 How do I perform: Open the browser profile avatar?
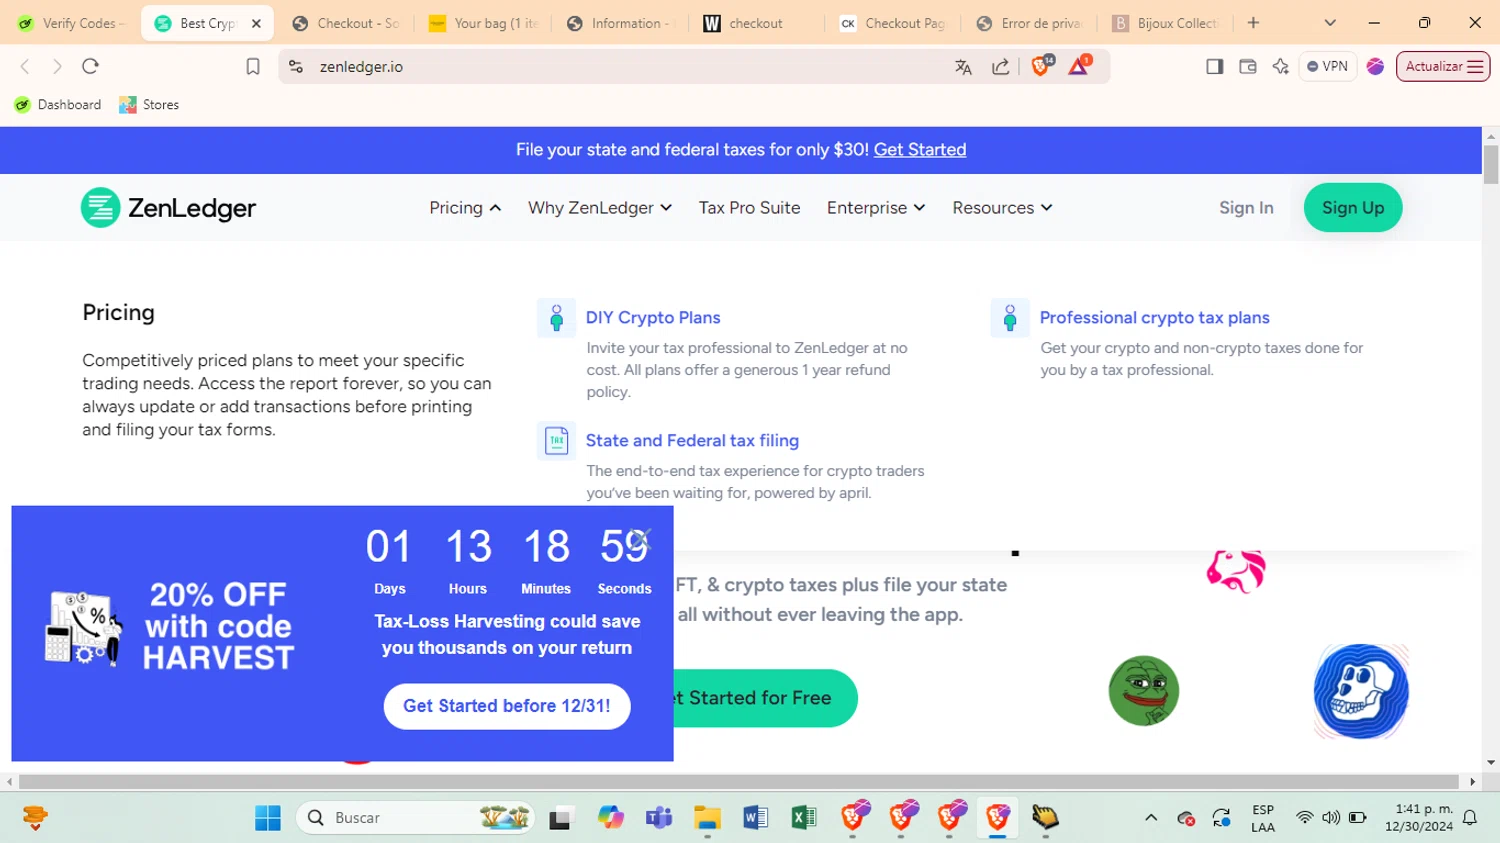(1375, 66)
